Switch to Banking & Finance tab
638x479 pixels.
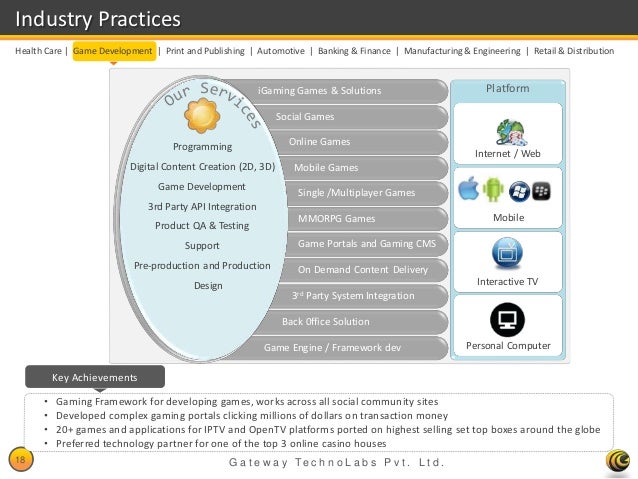354,51
